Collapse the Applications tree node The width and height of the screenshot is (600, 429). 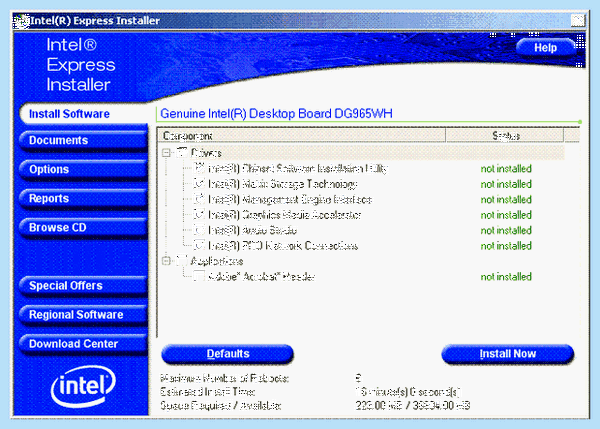pyautogui.click(x=166, y=261)
